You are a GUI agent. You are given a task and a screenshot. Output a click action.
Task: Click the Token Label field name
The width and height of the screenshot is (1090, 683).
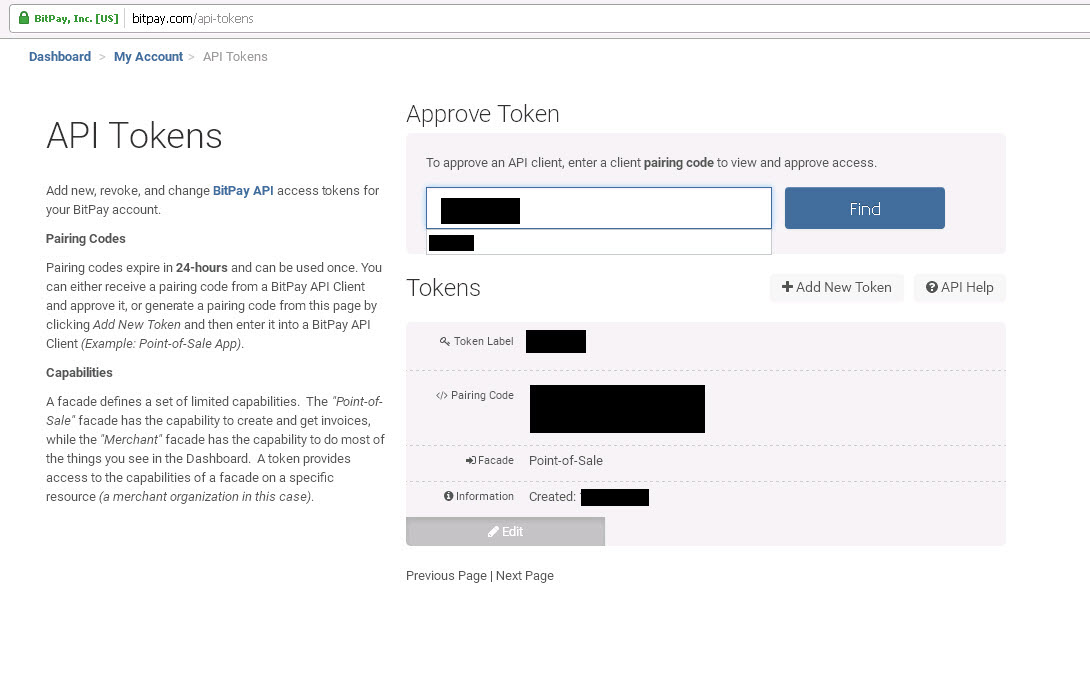(x=484, y=341)
